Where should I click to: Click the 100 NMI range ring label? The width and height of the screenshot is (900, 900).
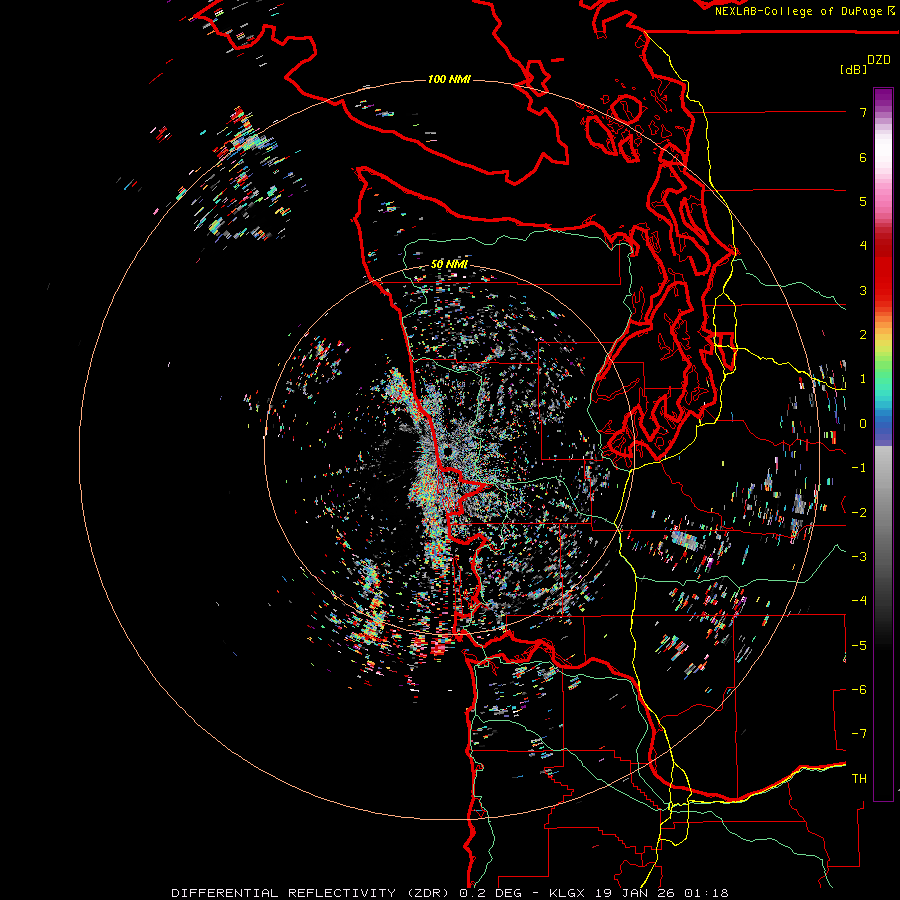pyautogui.click(x=449, y=79)
